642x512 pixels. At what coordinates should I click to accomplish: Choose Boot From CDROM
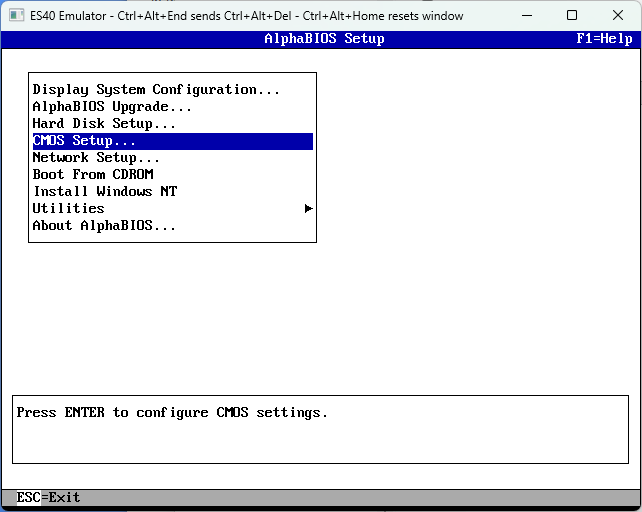click(x=172, y=175)
